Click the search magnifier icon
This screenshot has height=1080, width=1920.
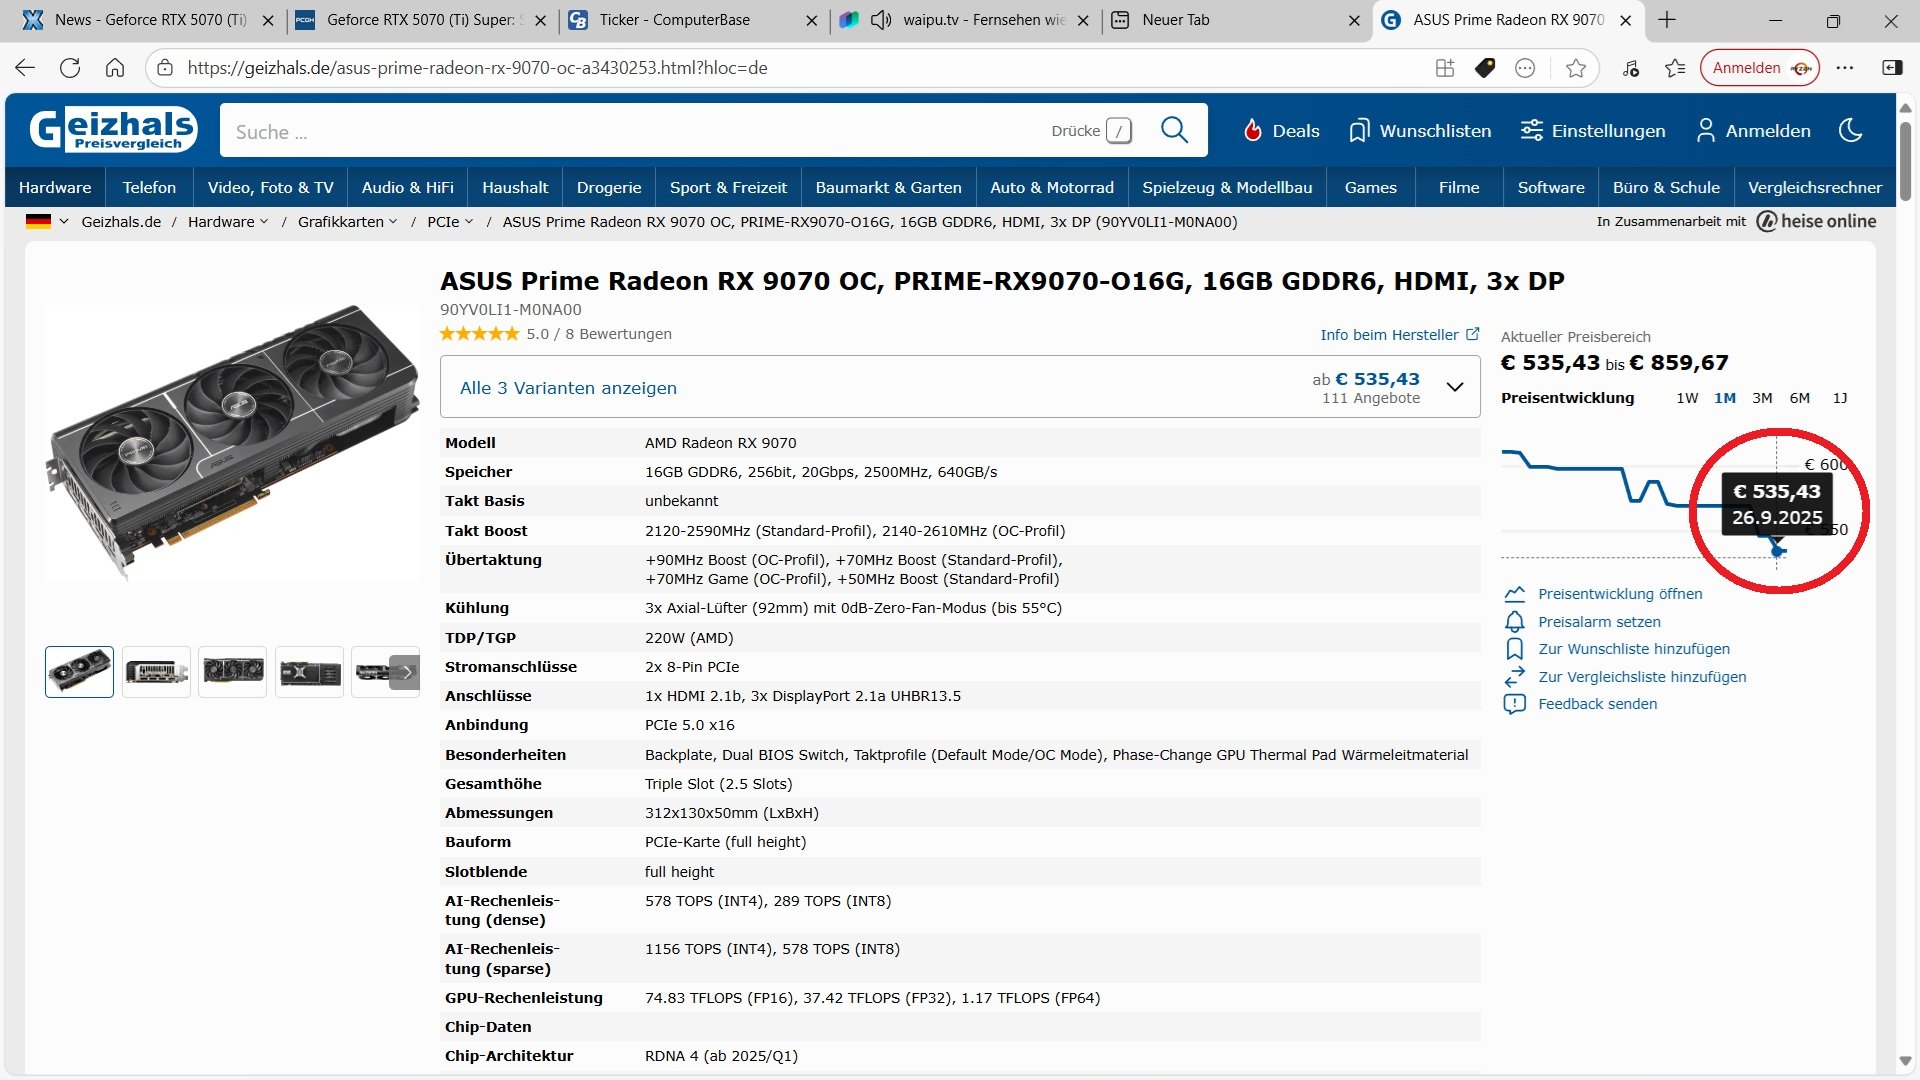[1174, 131]
